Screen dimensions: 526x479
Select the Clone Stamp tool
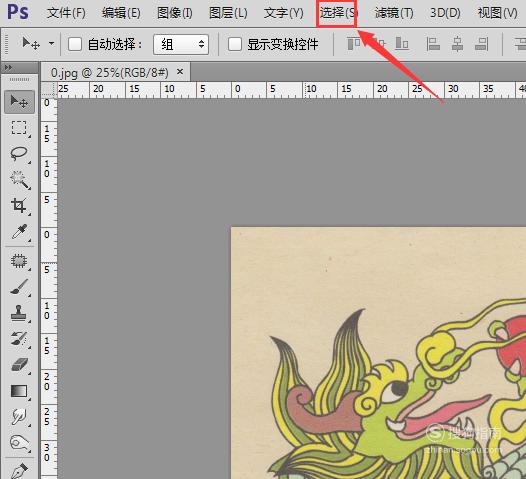coord(19,313)
